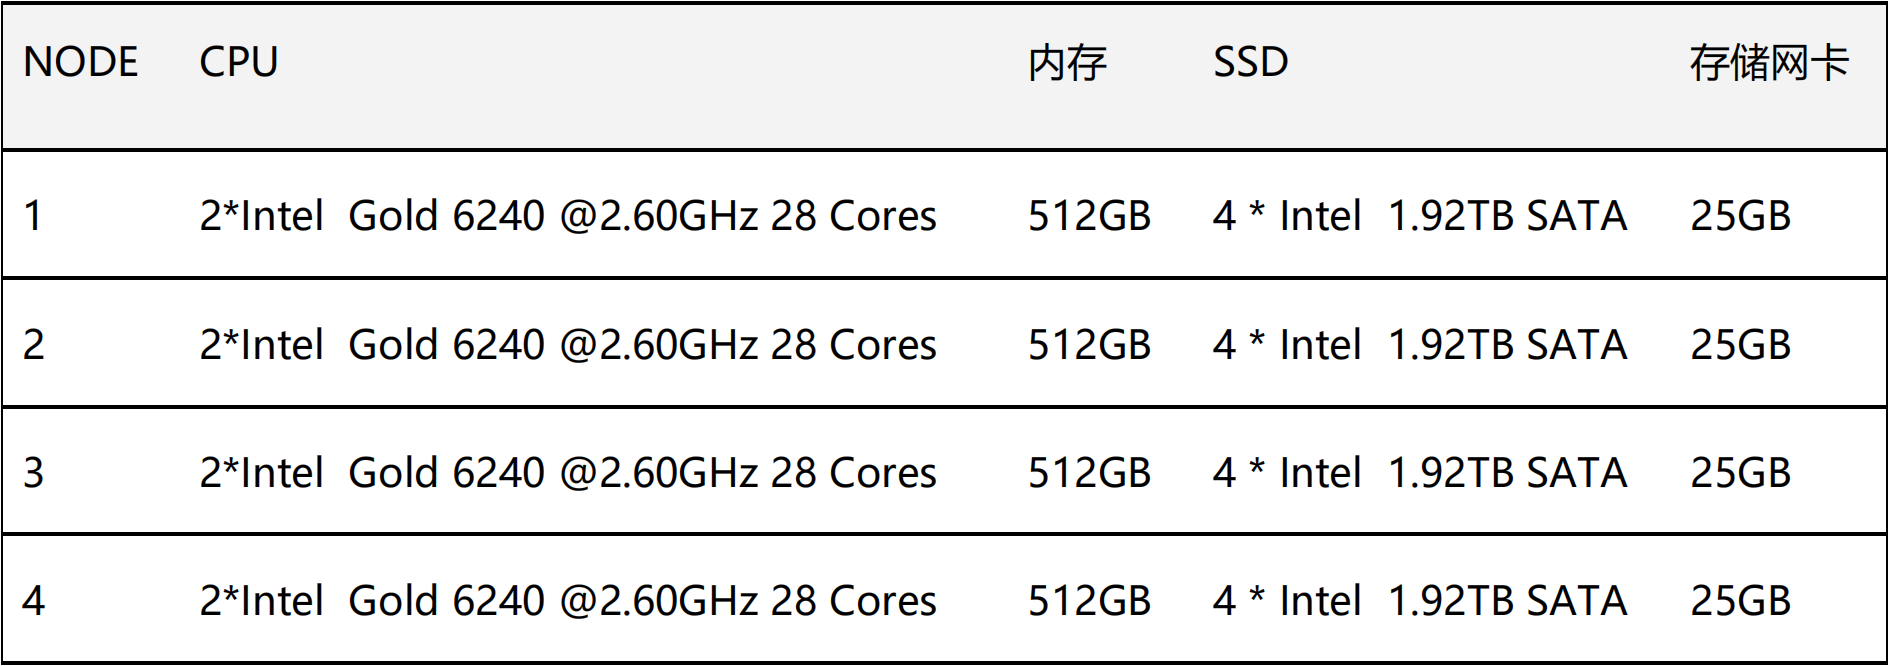
Task: Click node 2's SSD 1.92TB SATA cell
Action: click(1420, 345)
